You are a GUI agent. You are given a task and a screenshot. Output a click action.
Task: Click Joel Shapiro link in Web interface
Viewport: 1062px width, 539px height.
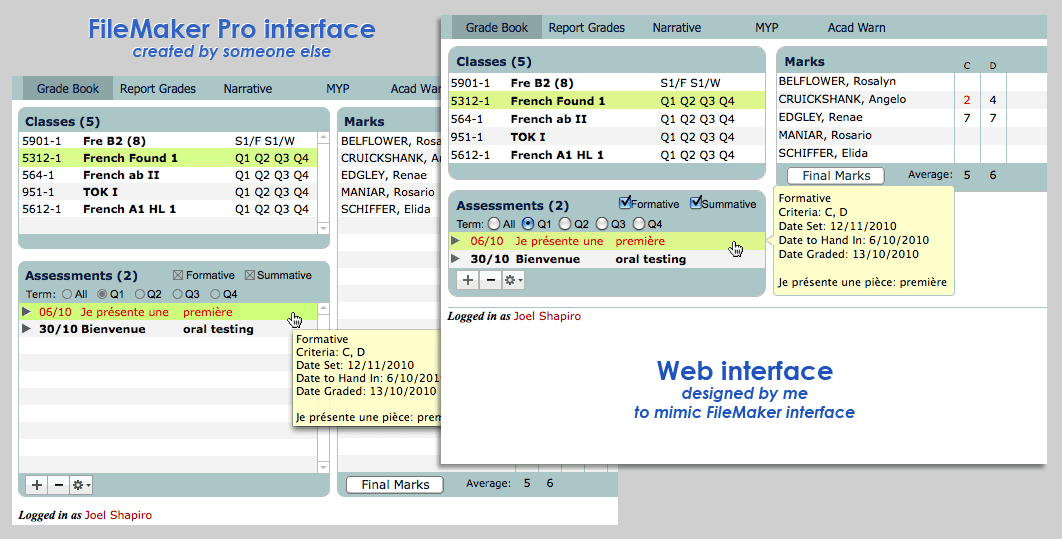pyautogui.click(x=547, y=316)
